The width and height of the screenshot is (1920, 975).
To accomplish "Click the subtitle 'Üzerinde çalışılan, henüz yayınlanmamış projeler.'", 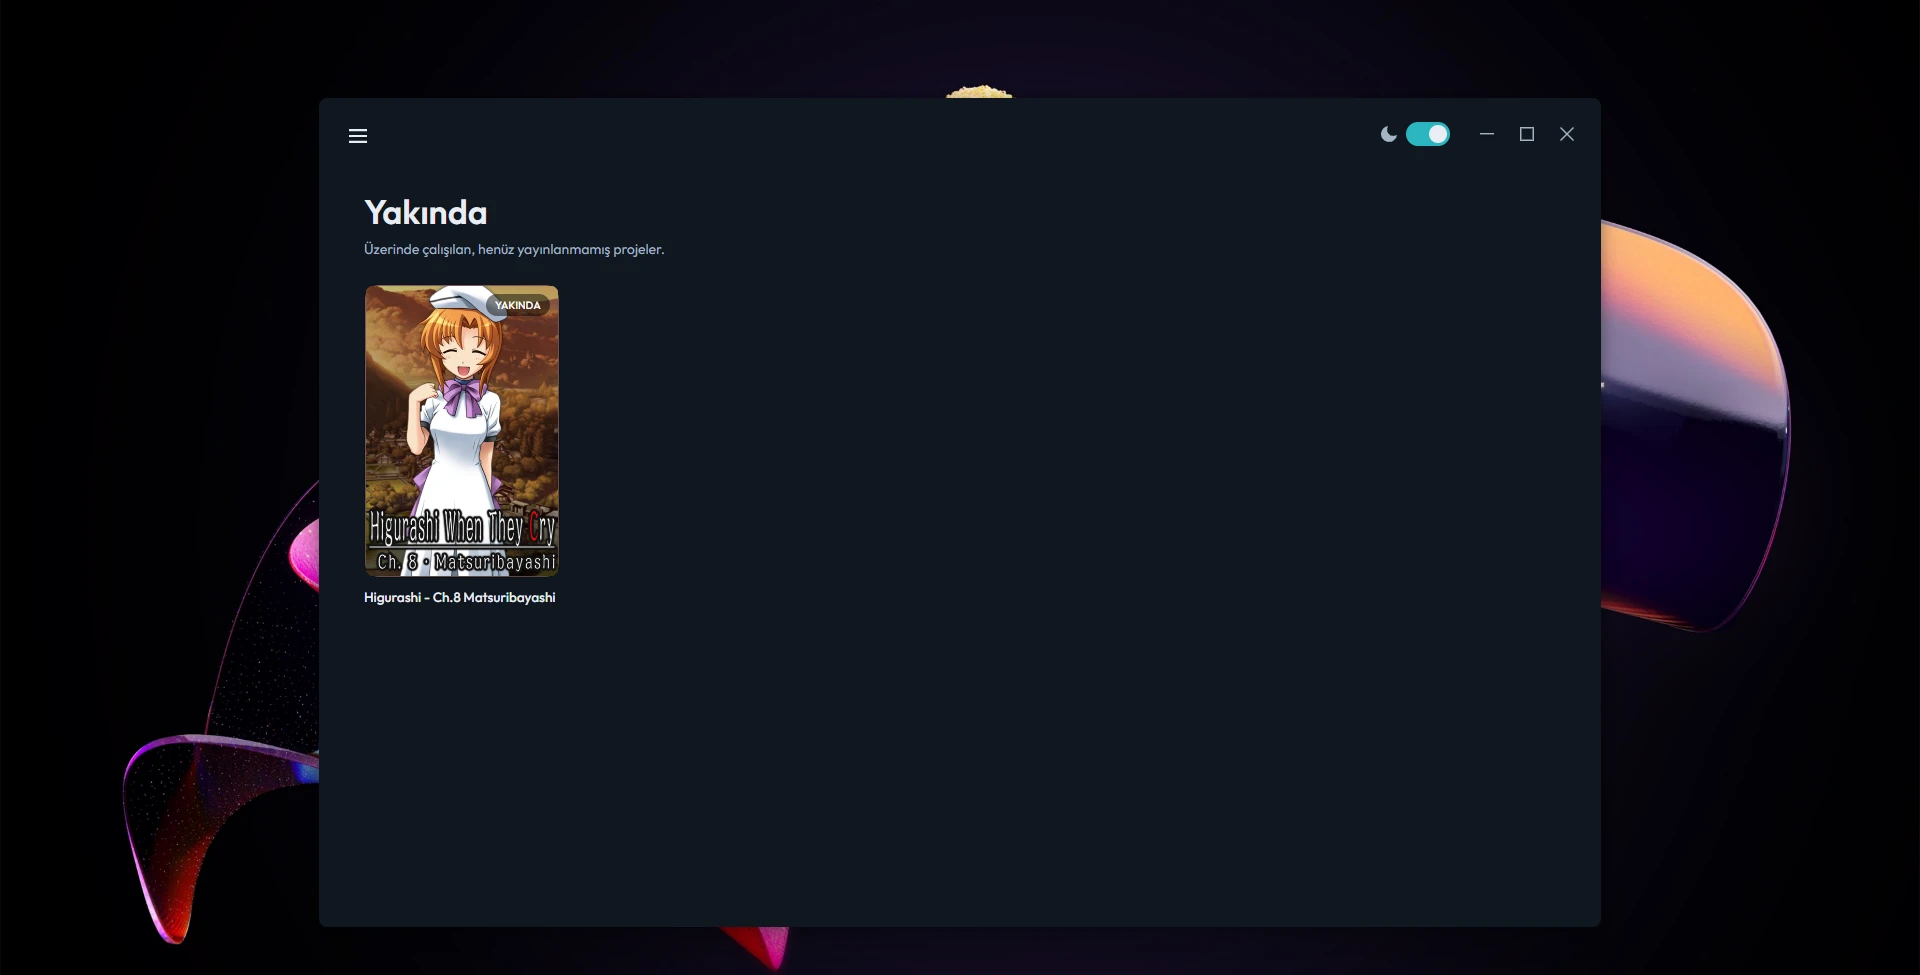I will click(x=514, y=249).
